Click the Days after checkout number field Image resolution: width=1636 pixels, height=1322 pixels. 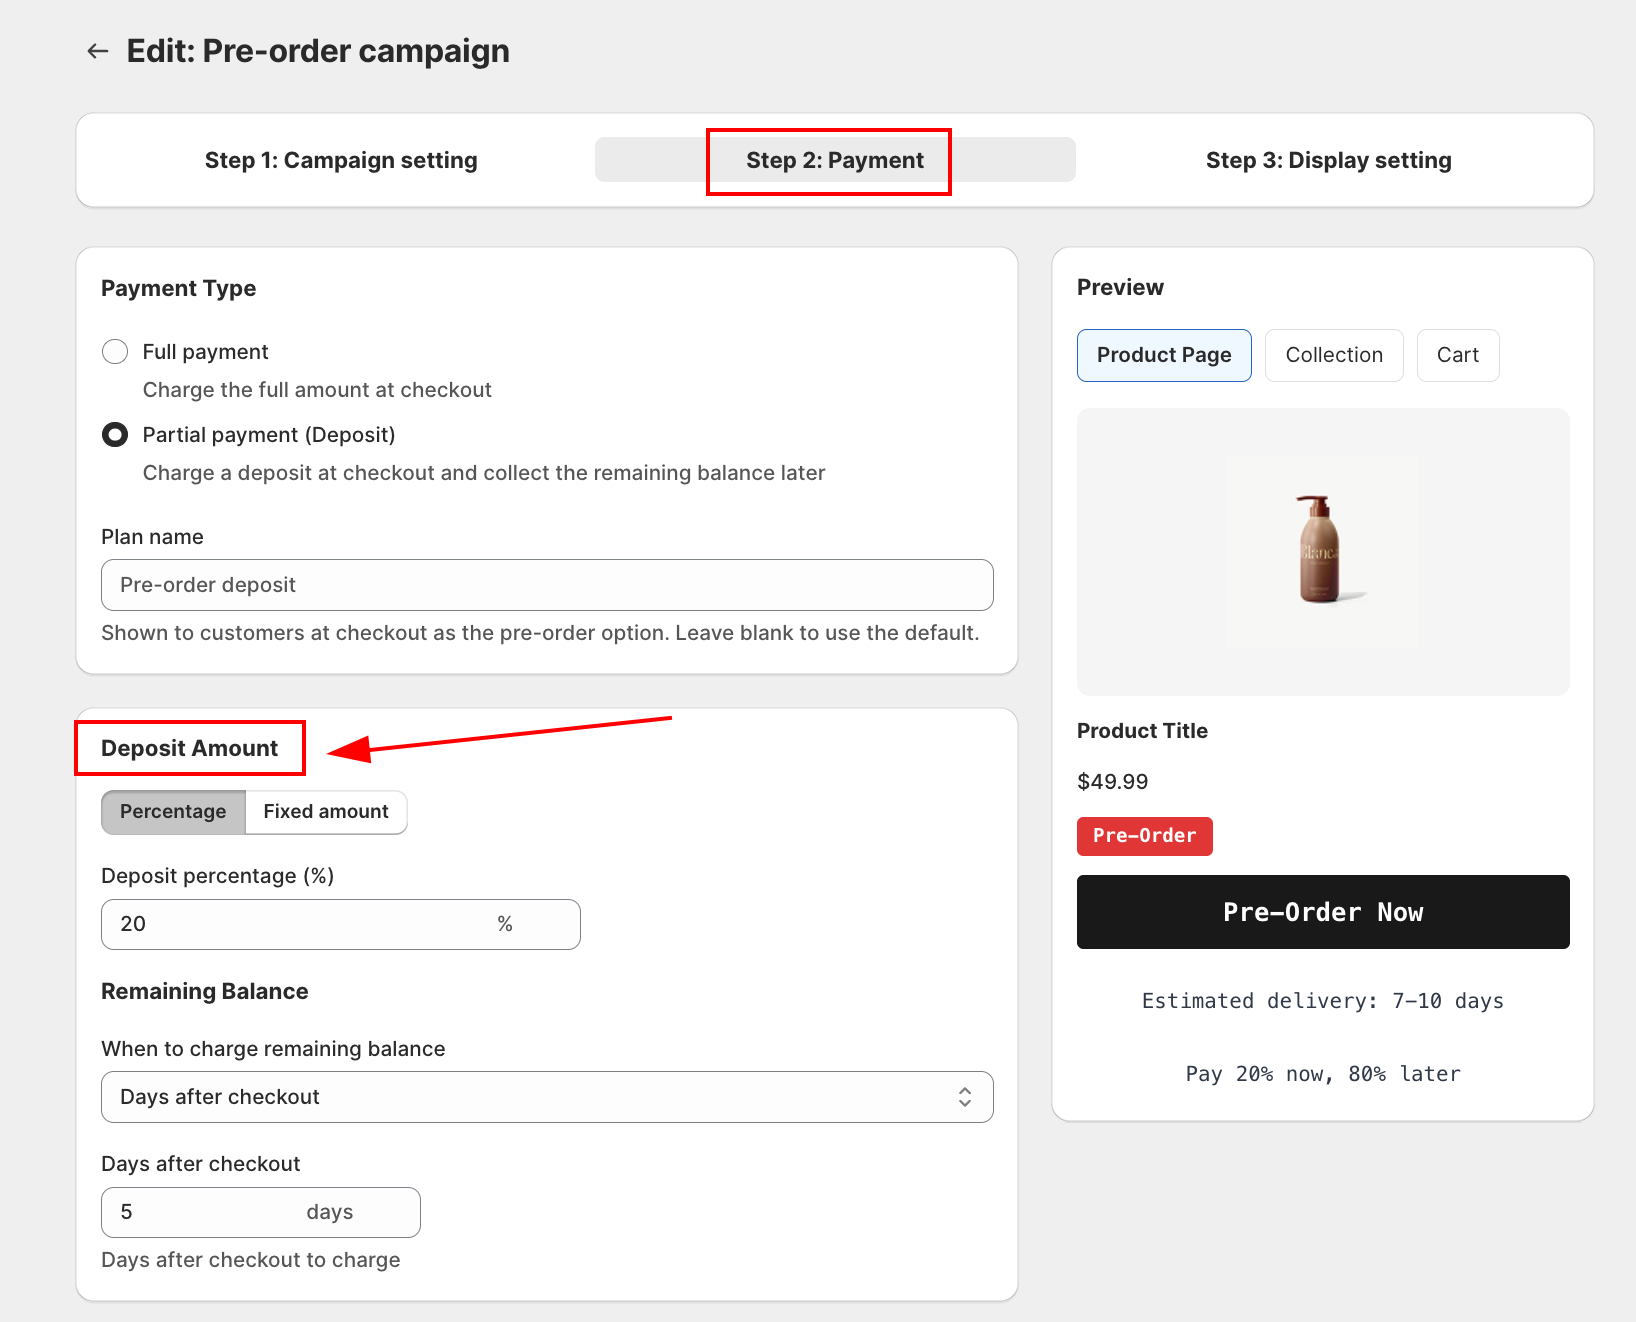260,1212
